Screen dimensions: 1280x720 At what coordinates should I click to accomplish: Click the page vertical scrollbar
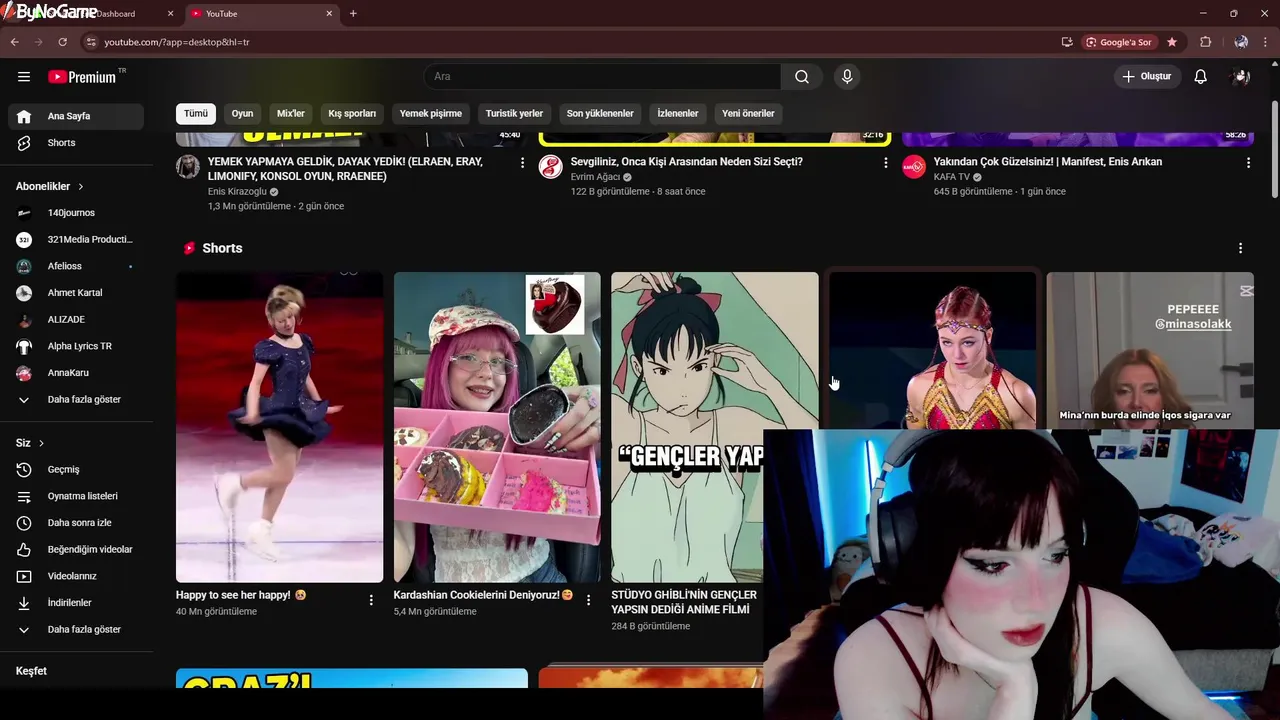tap(1274, 150)
